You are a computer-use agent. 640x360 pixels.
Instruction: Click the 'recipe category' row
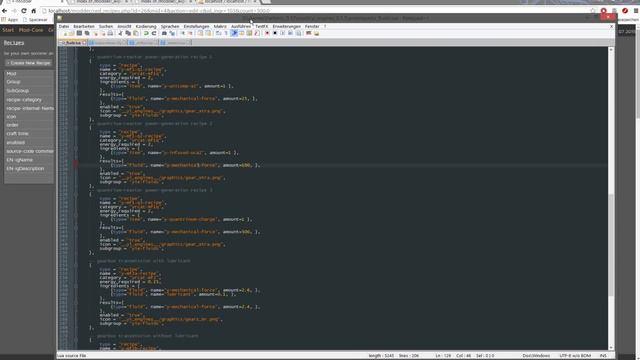pos(29,100)
